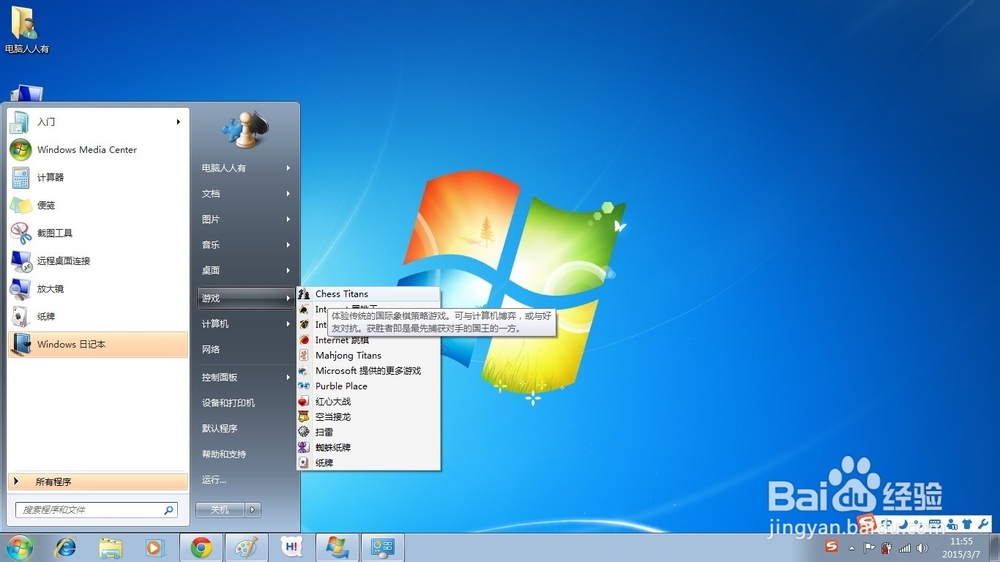
Task: Open 远程桌面连接 remote desktop icon
Action: 20,261
